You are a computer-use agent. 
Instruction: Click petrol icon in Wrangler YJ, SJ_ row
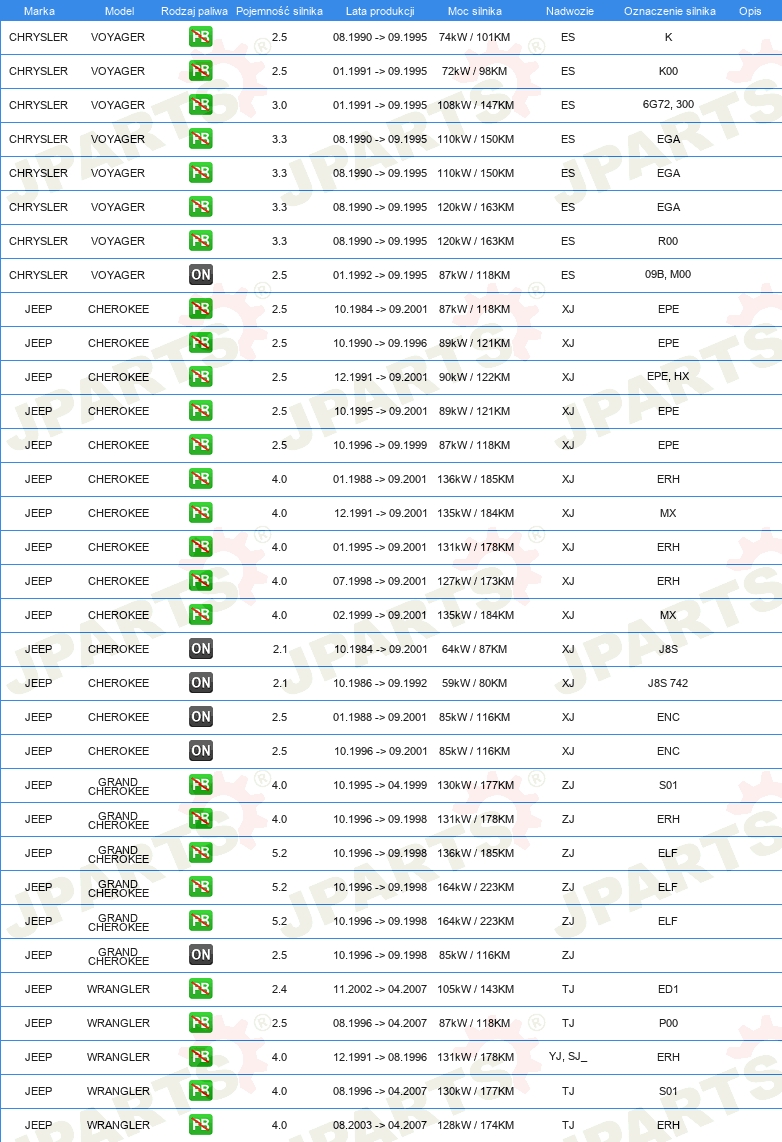[200, 1056]
